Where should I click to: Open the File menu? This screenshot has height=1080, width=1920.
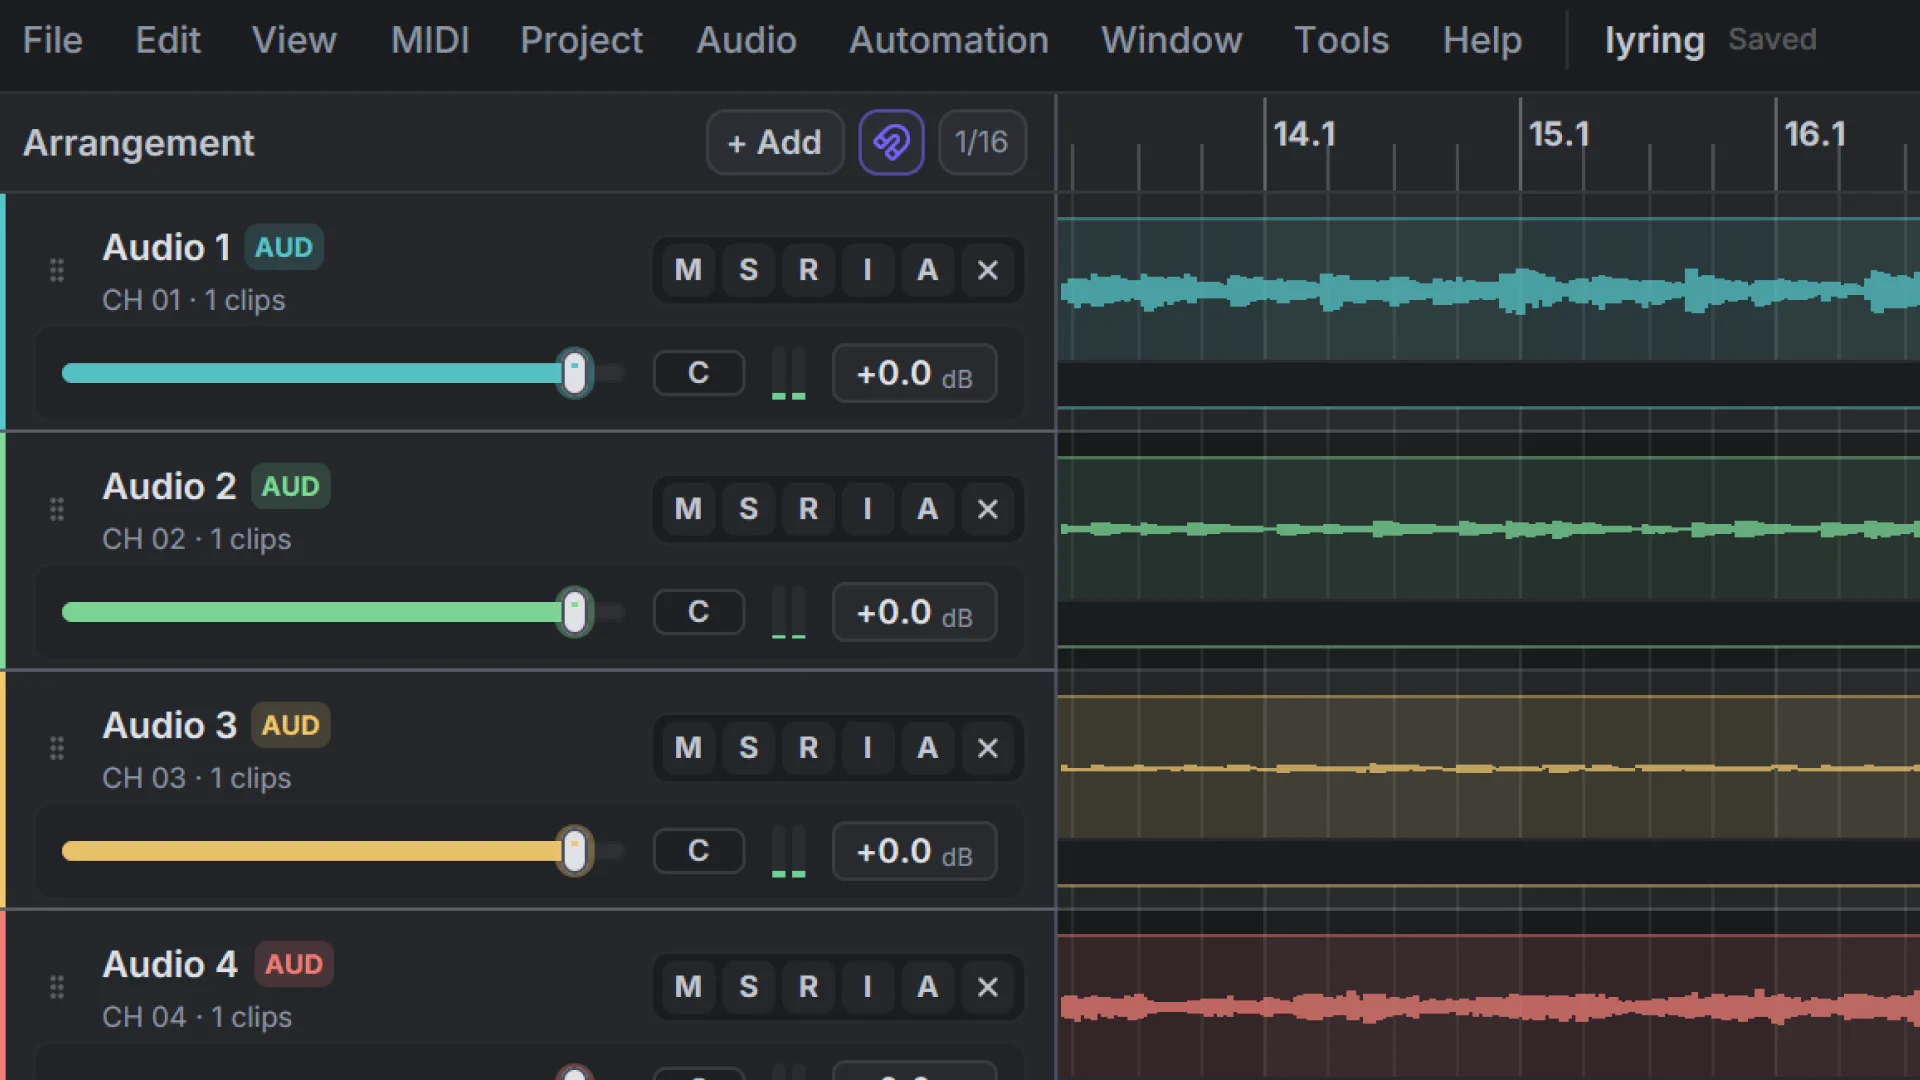53,40
